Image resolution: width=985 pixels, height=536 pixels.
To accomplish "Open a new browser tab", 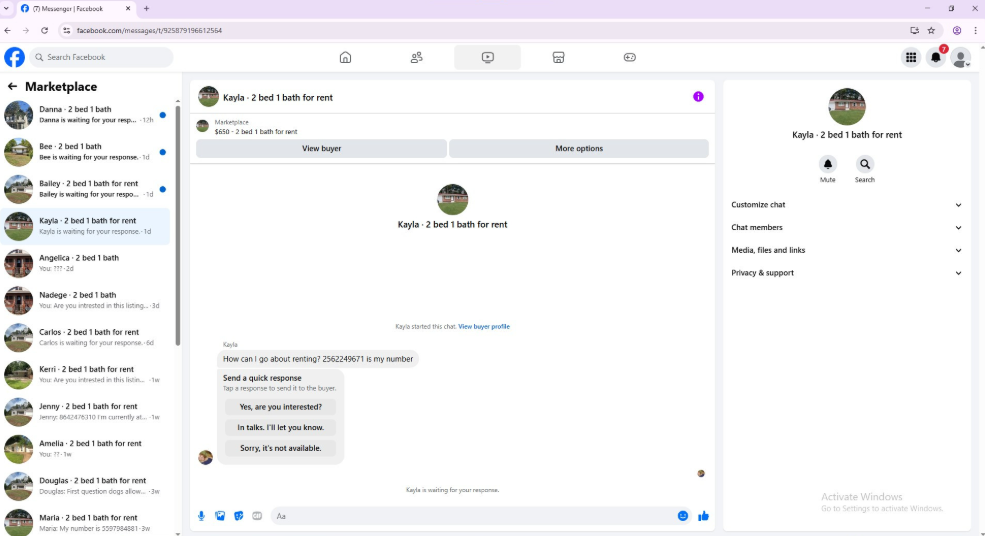I will click(x=146, y=9).
